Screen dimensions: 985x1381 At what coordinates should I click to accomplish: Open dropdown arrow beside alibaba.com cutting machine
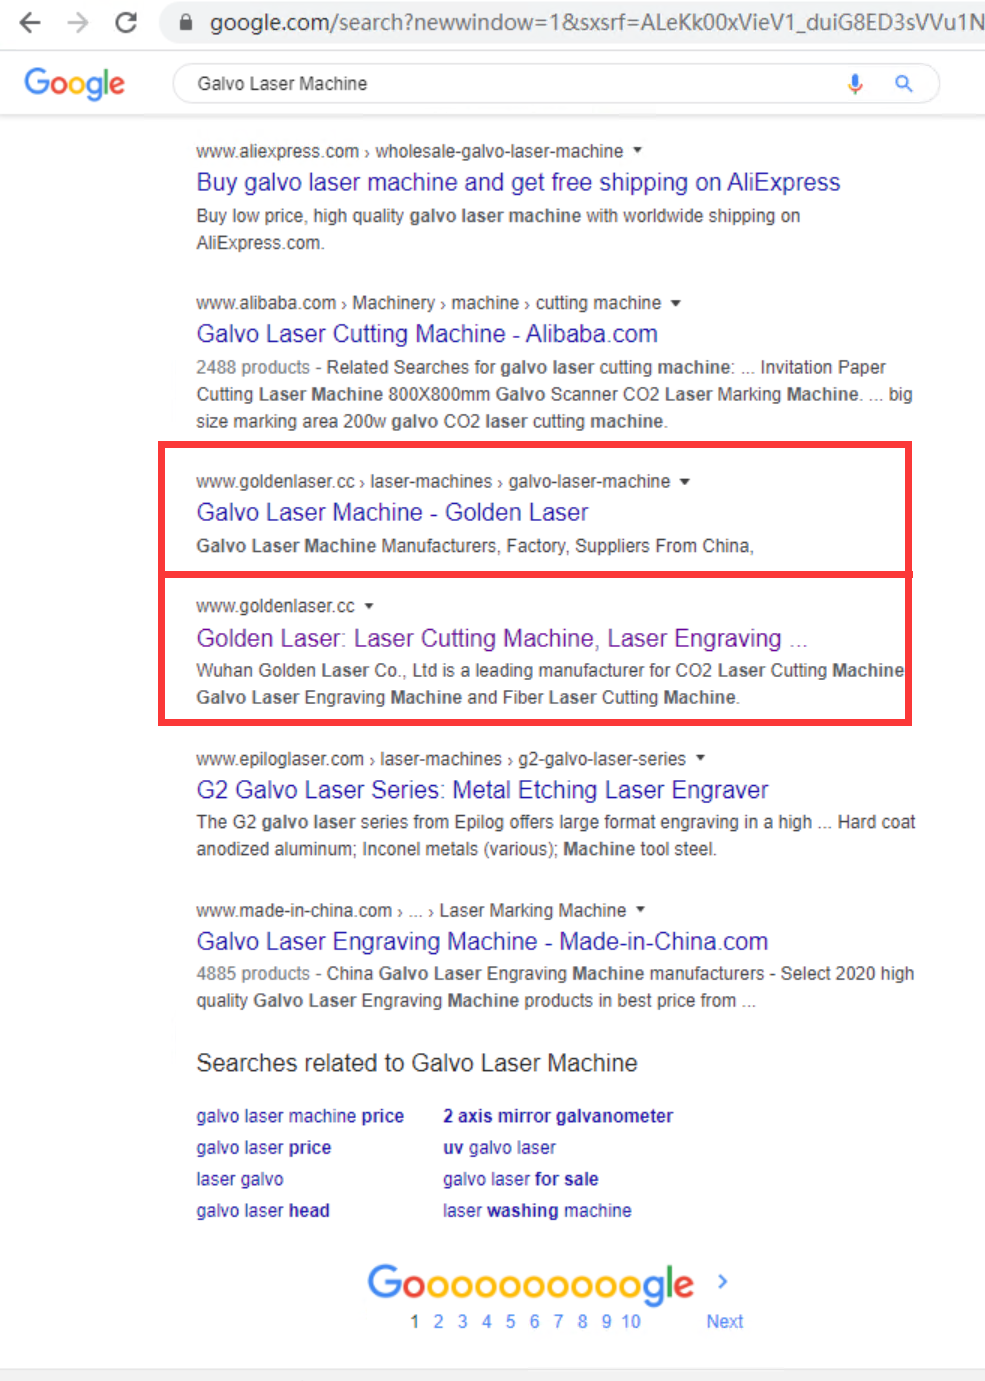point(676,303)
